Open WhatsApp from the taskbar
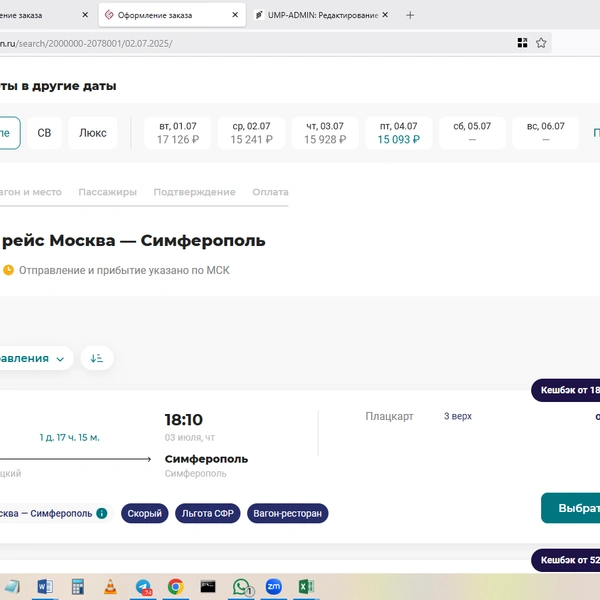The width and height of the screenshot is (600, 600). (241, 586)
